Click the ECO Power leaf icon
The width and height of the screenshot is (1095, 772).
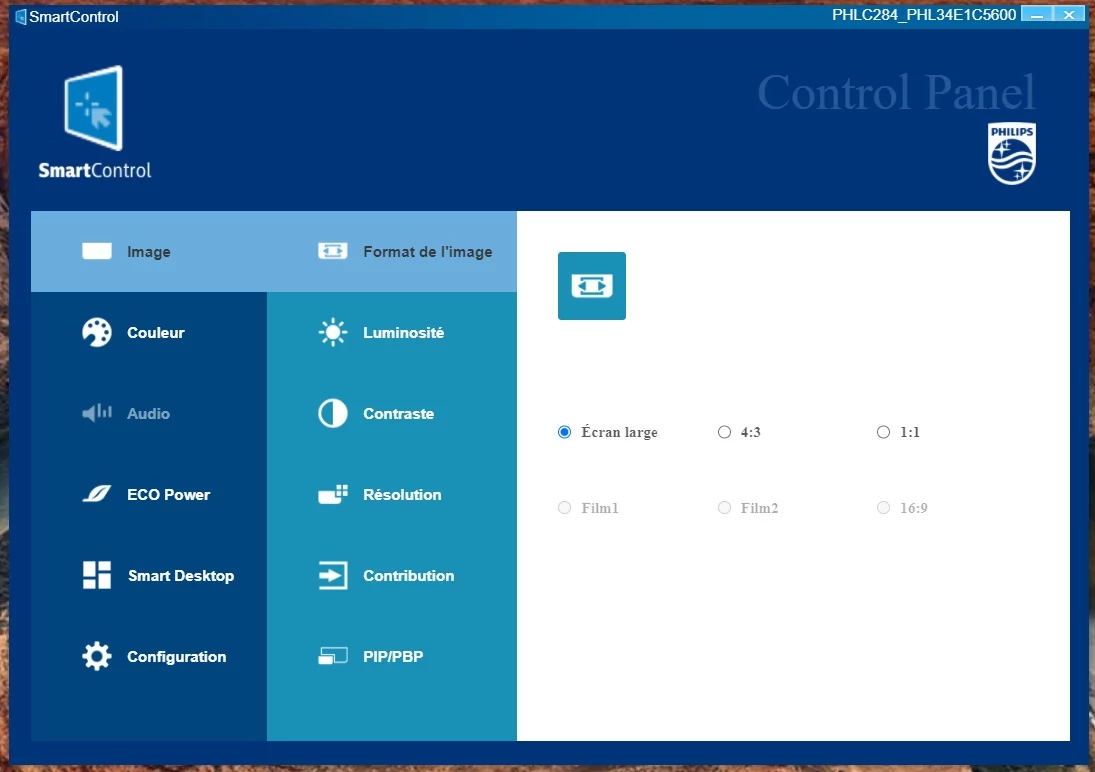coord(96,495)
